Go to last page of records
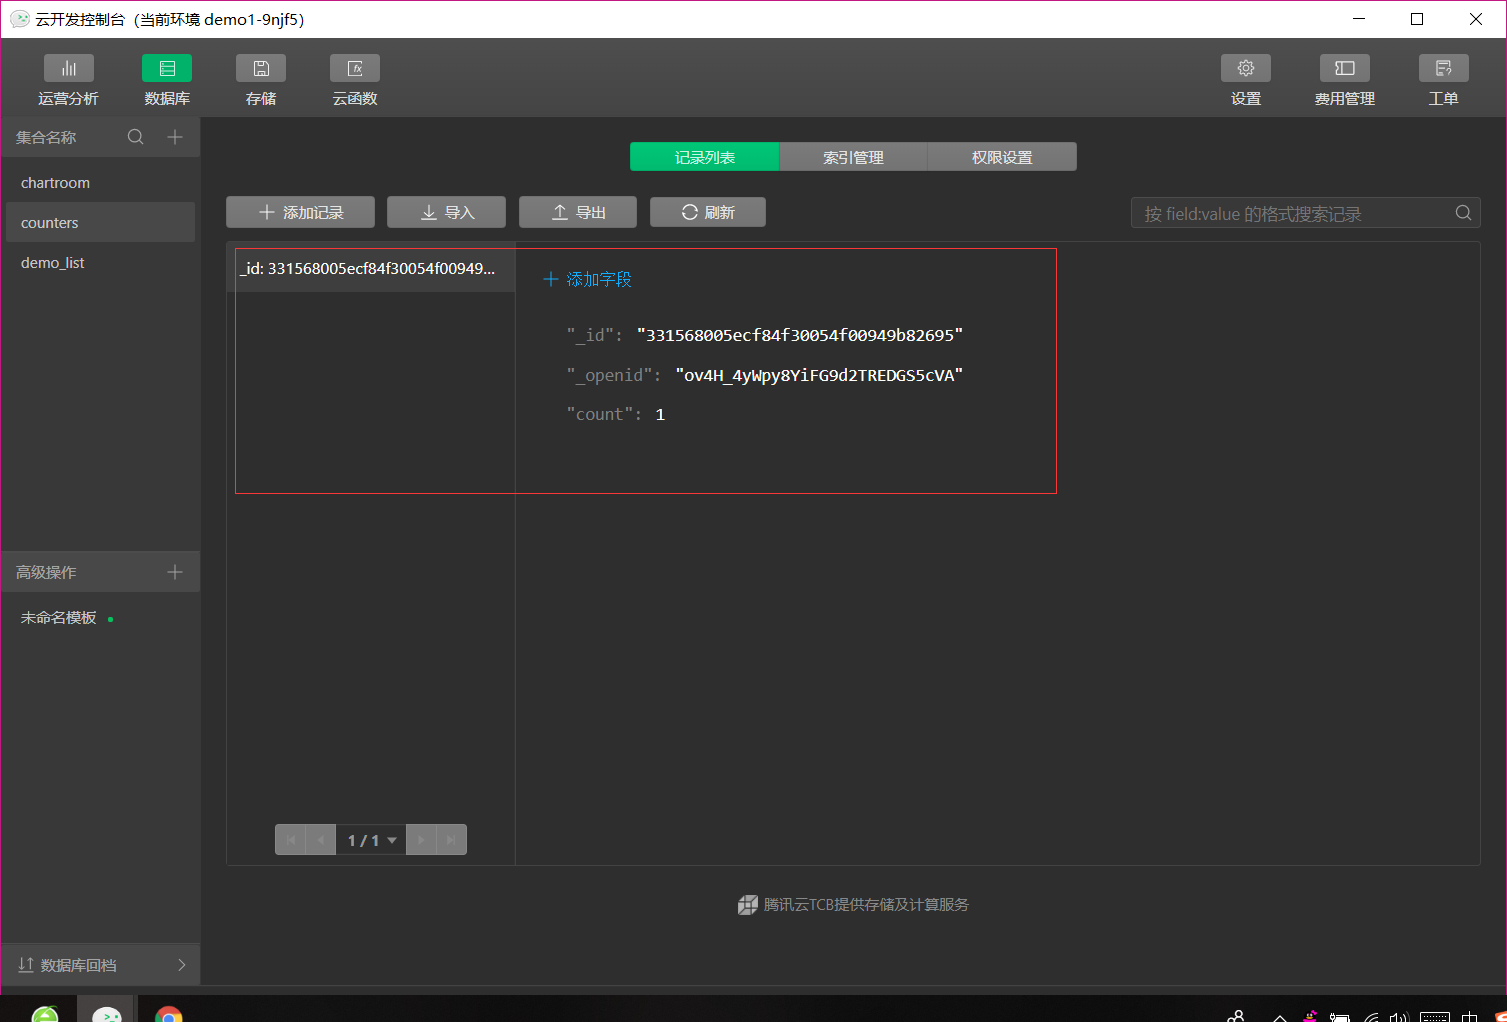 [x=451, y=840]
